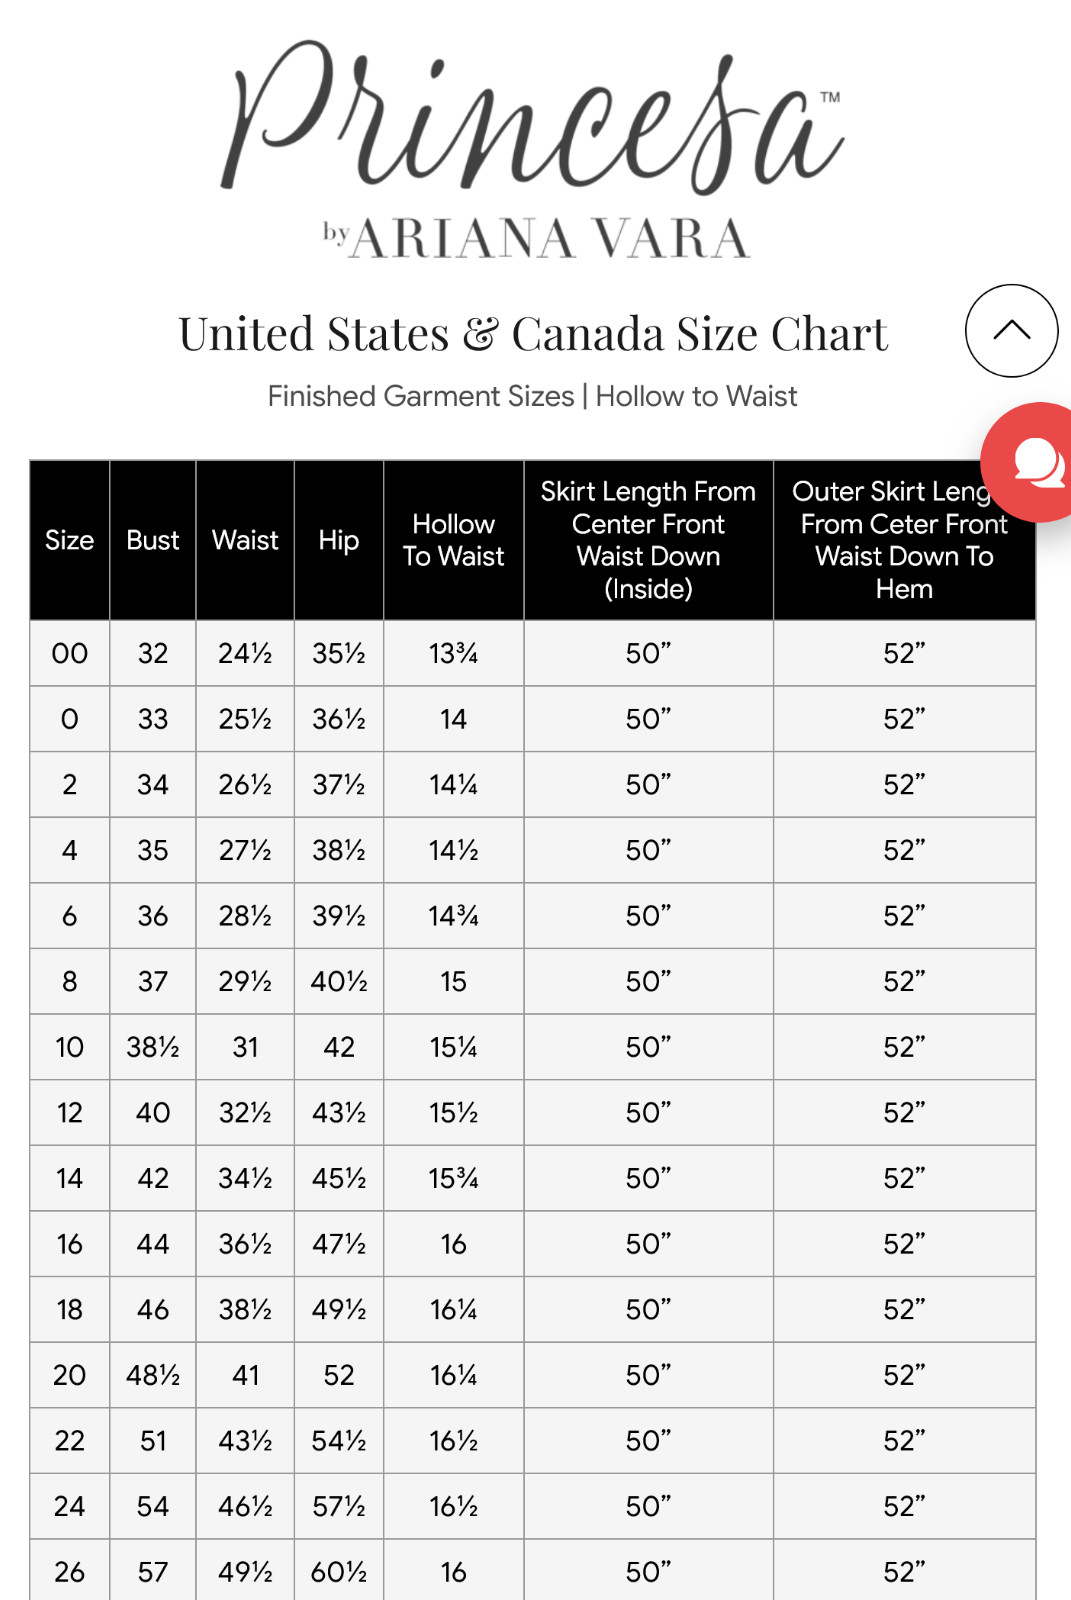Viewport: 1071px width, 1600px height.
Task: Click the 'by Ariana Vara' brand text
Action: [536, 239]
